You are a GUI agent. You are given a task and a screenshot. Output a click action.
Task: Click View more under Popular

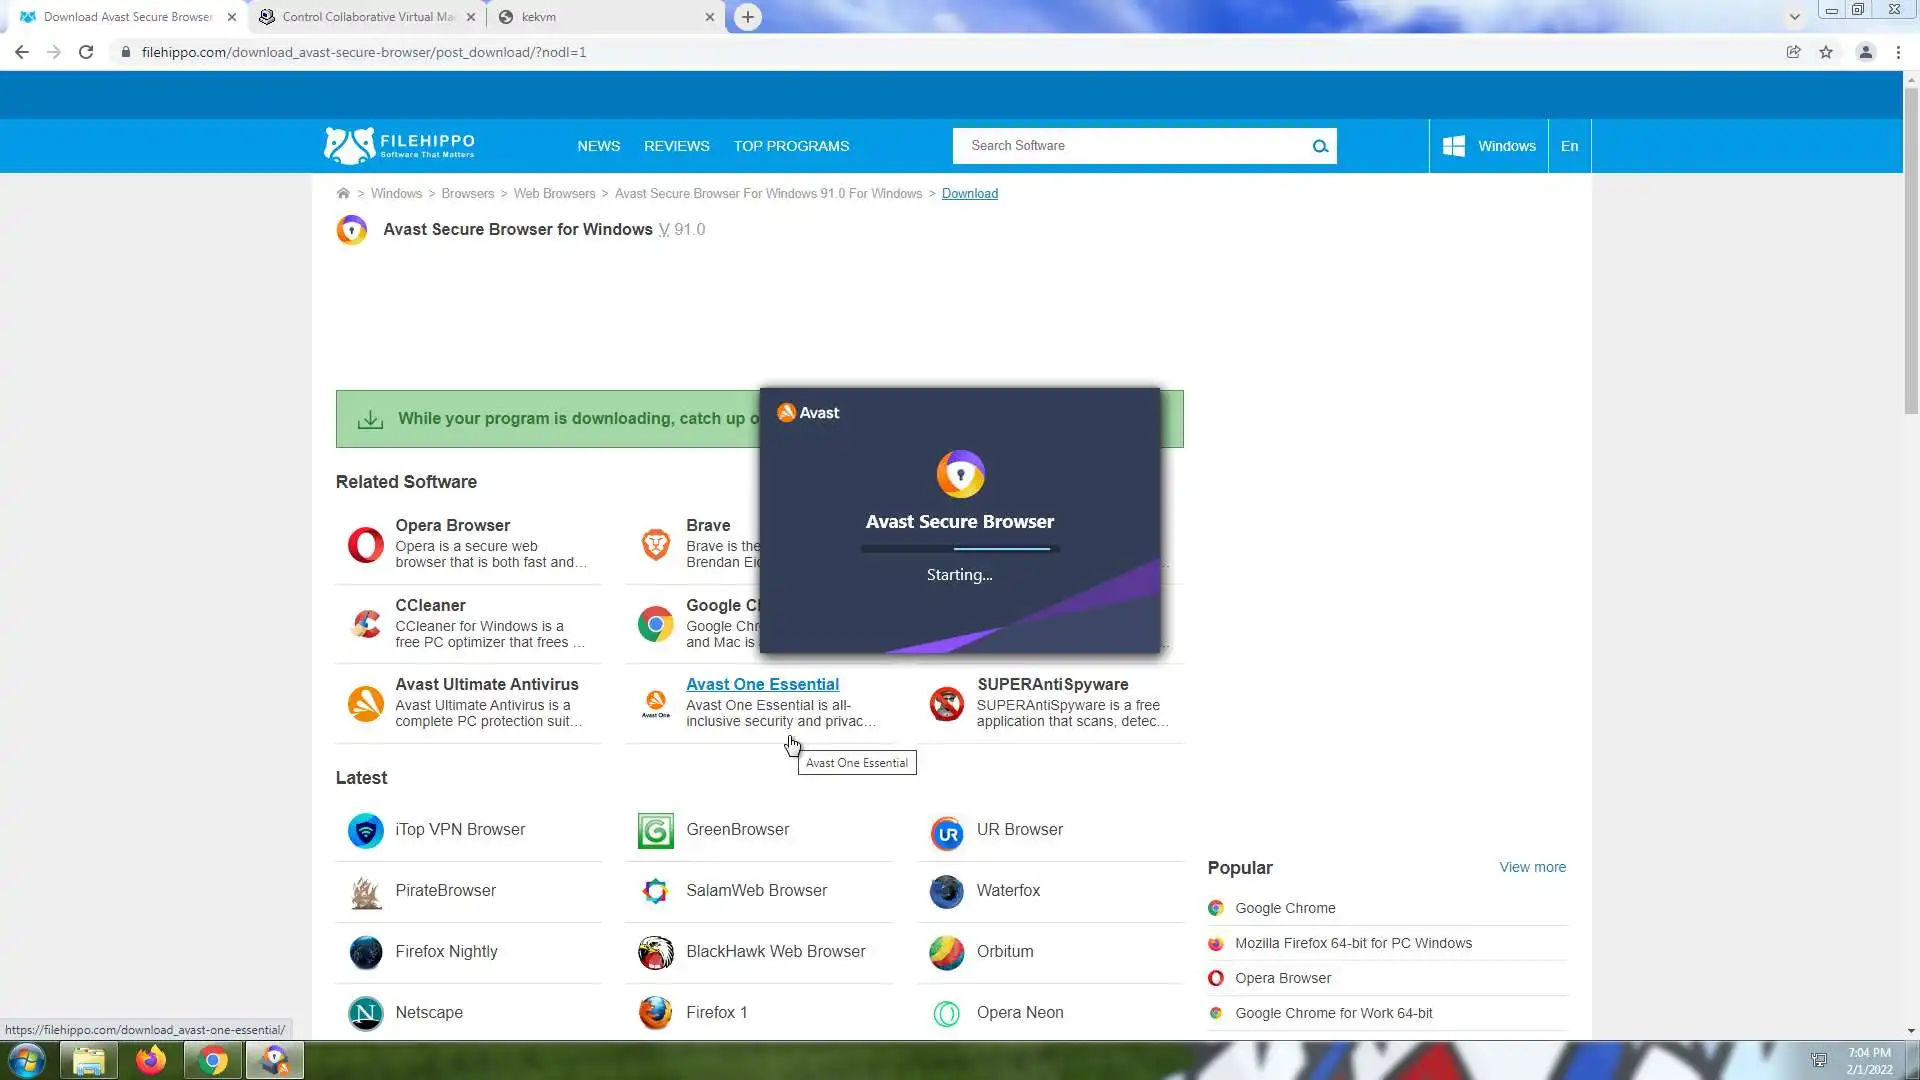click(1532, 867)
